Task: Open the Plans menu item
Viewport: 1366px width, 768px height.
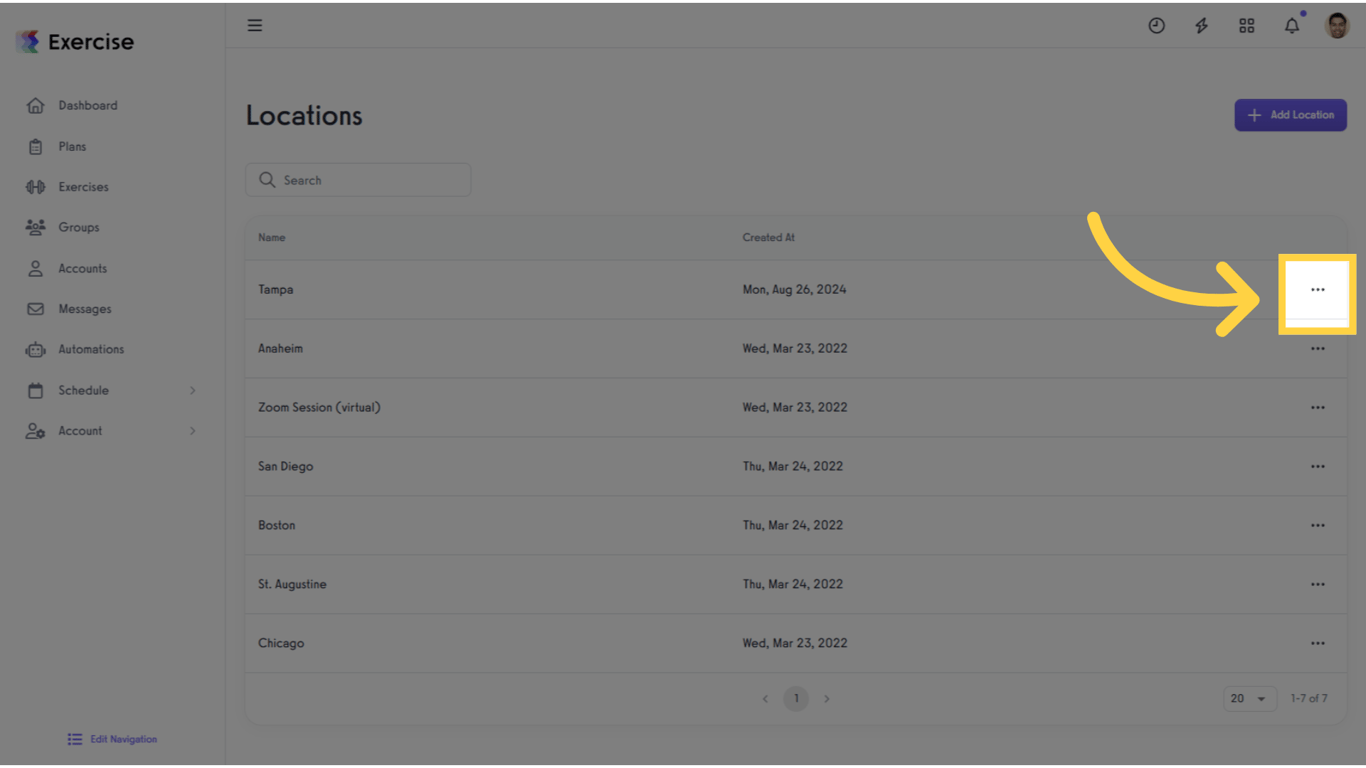Action: 71,146
